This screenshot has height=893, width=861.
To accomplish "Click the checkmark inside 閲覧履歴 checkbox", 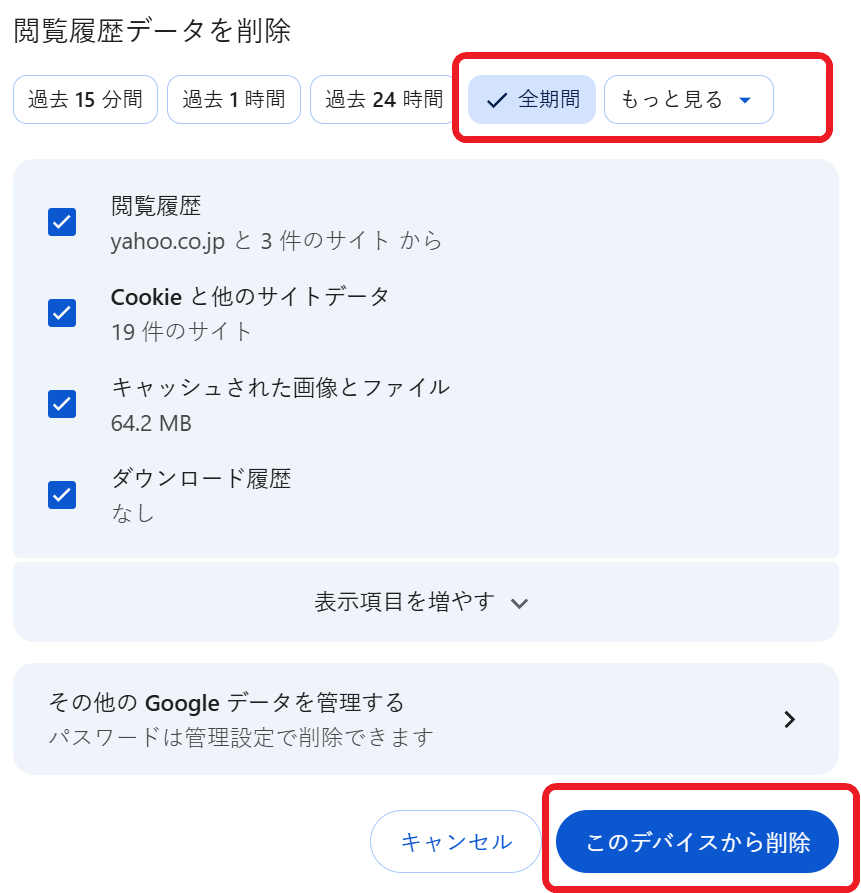I will click(61, 222).
